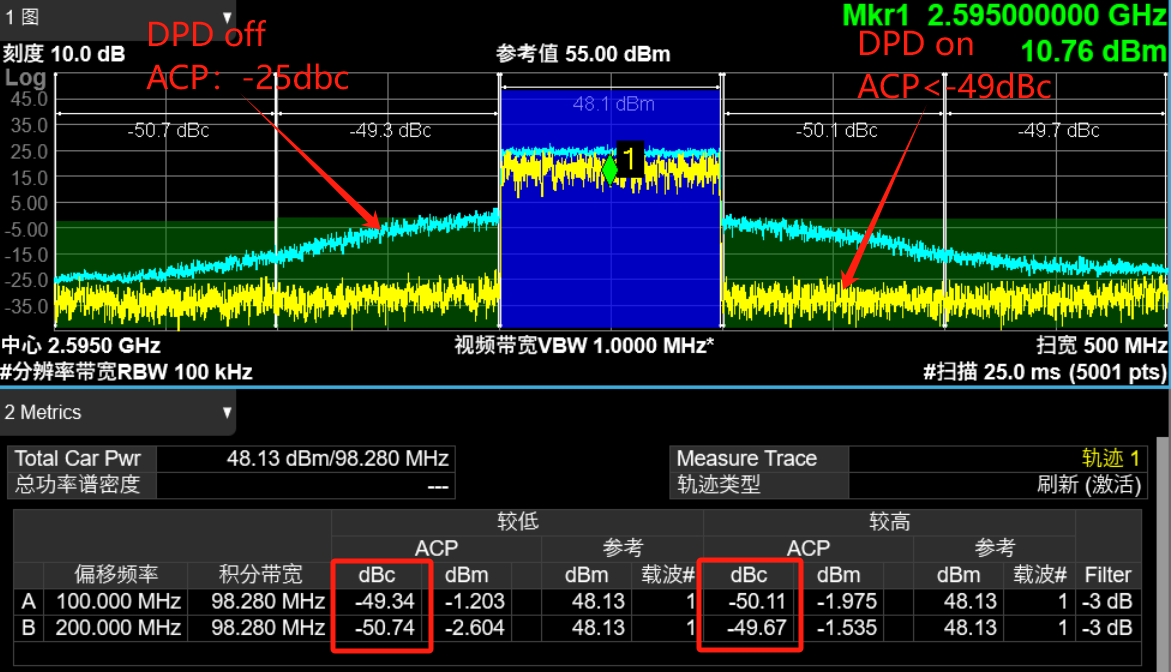Select the 刻度 10.0 dB scale setting
The height and width of the screenshot is (672, 1171).
pos(64,54)
